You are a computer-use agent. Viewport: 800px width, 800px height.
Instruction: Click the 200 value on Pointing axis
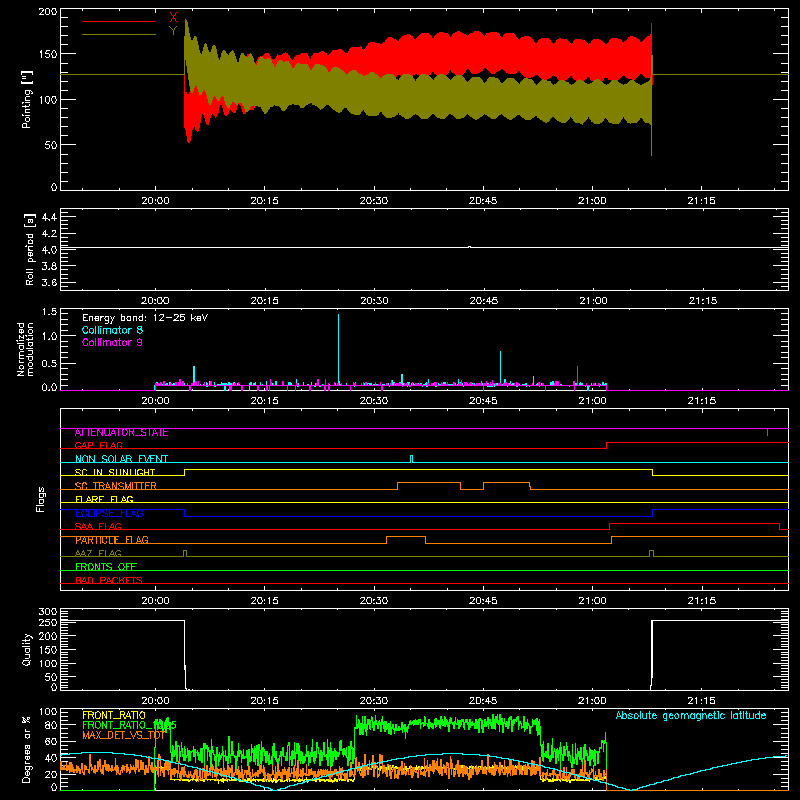[x=48, y=12]
